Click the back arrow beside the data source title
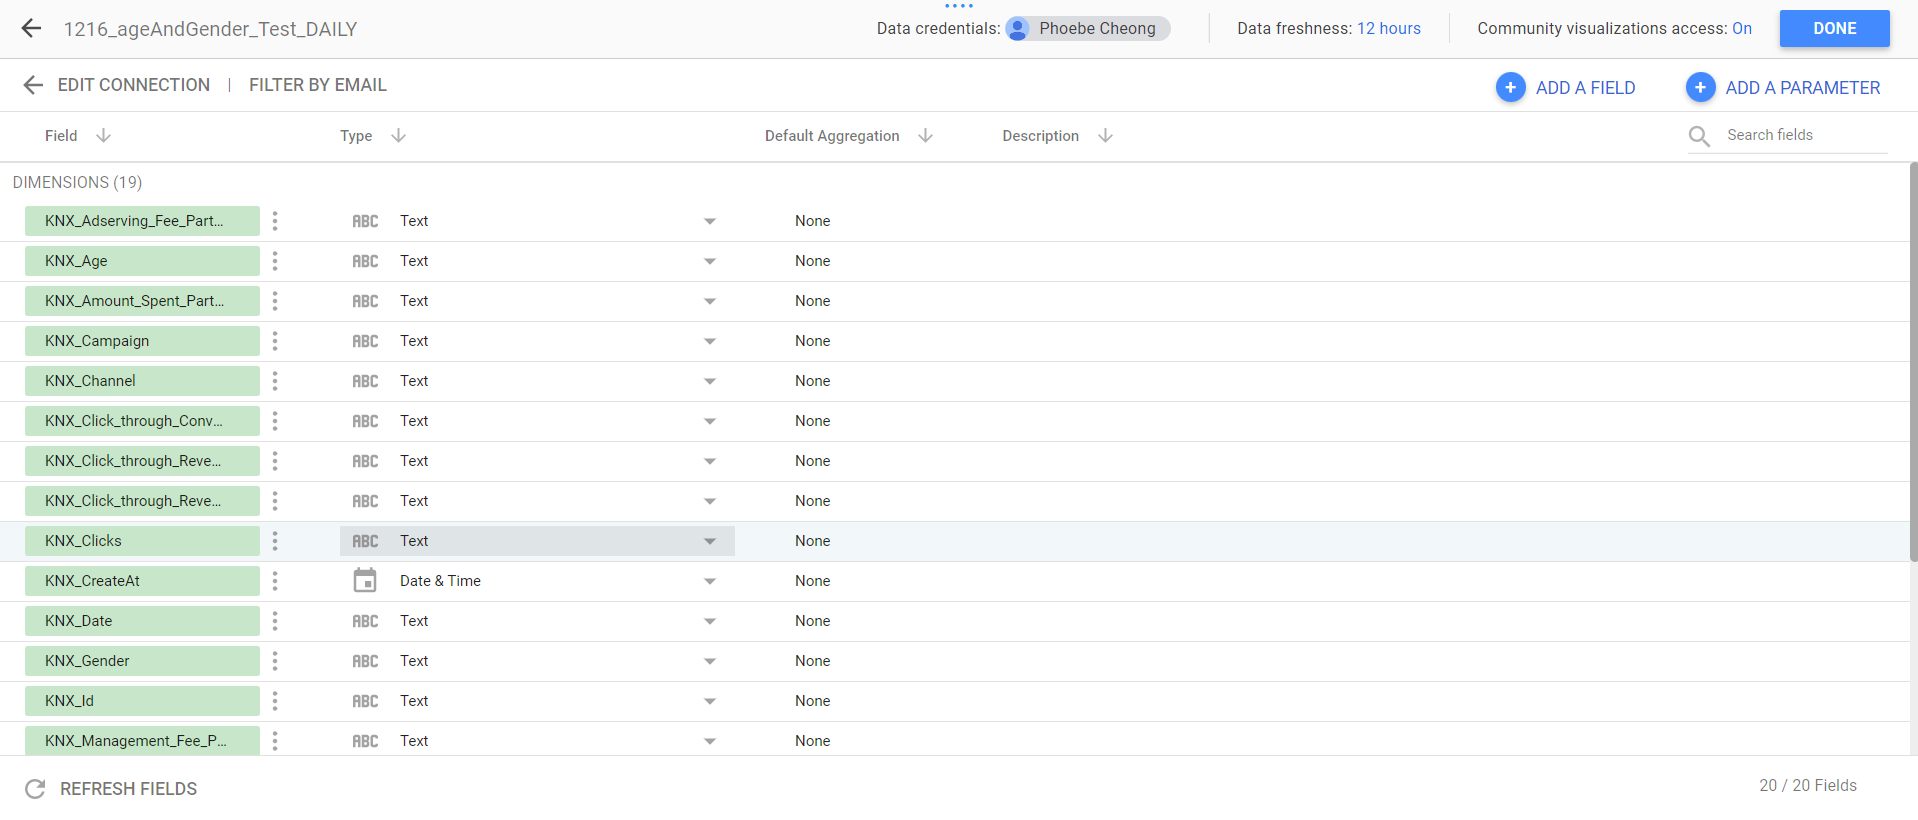 coord(31,29)
